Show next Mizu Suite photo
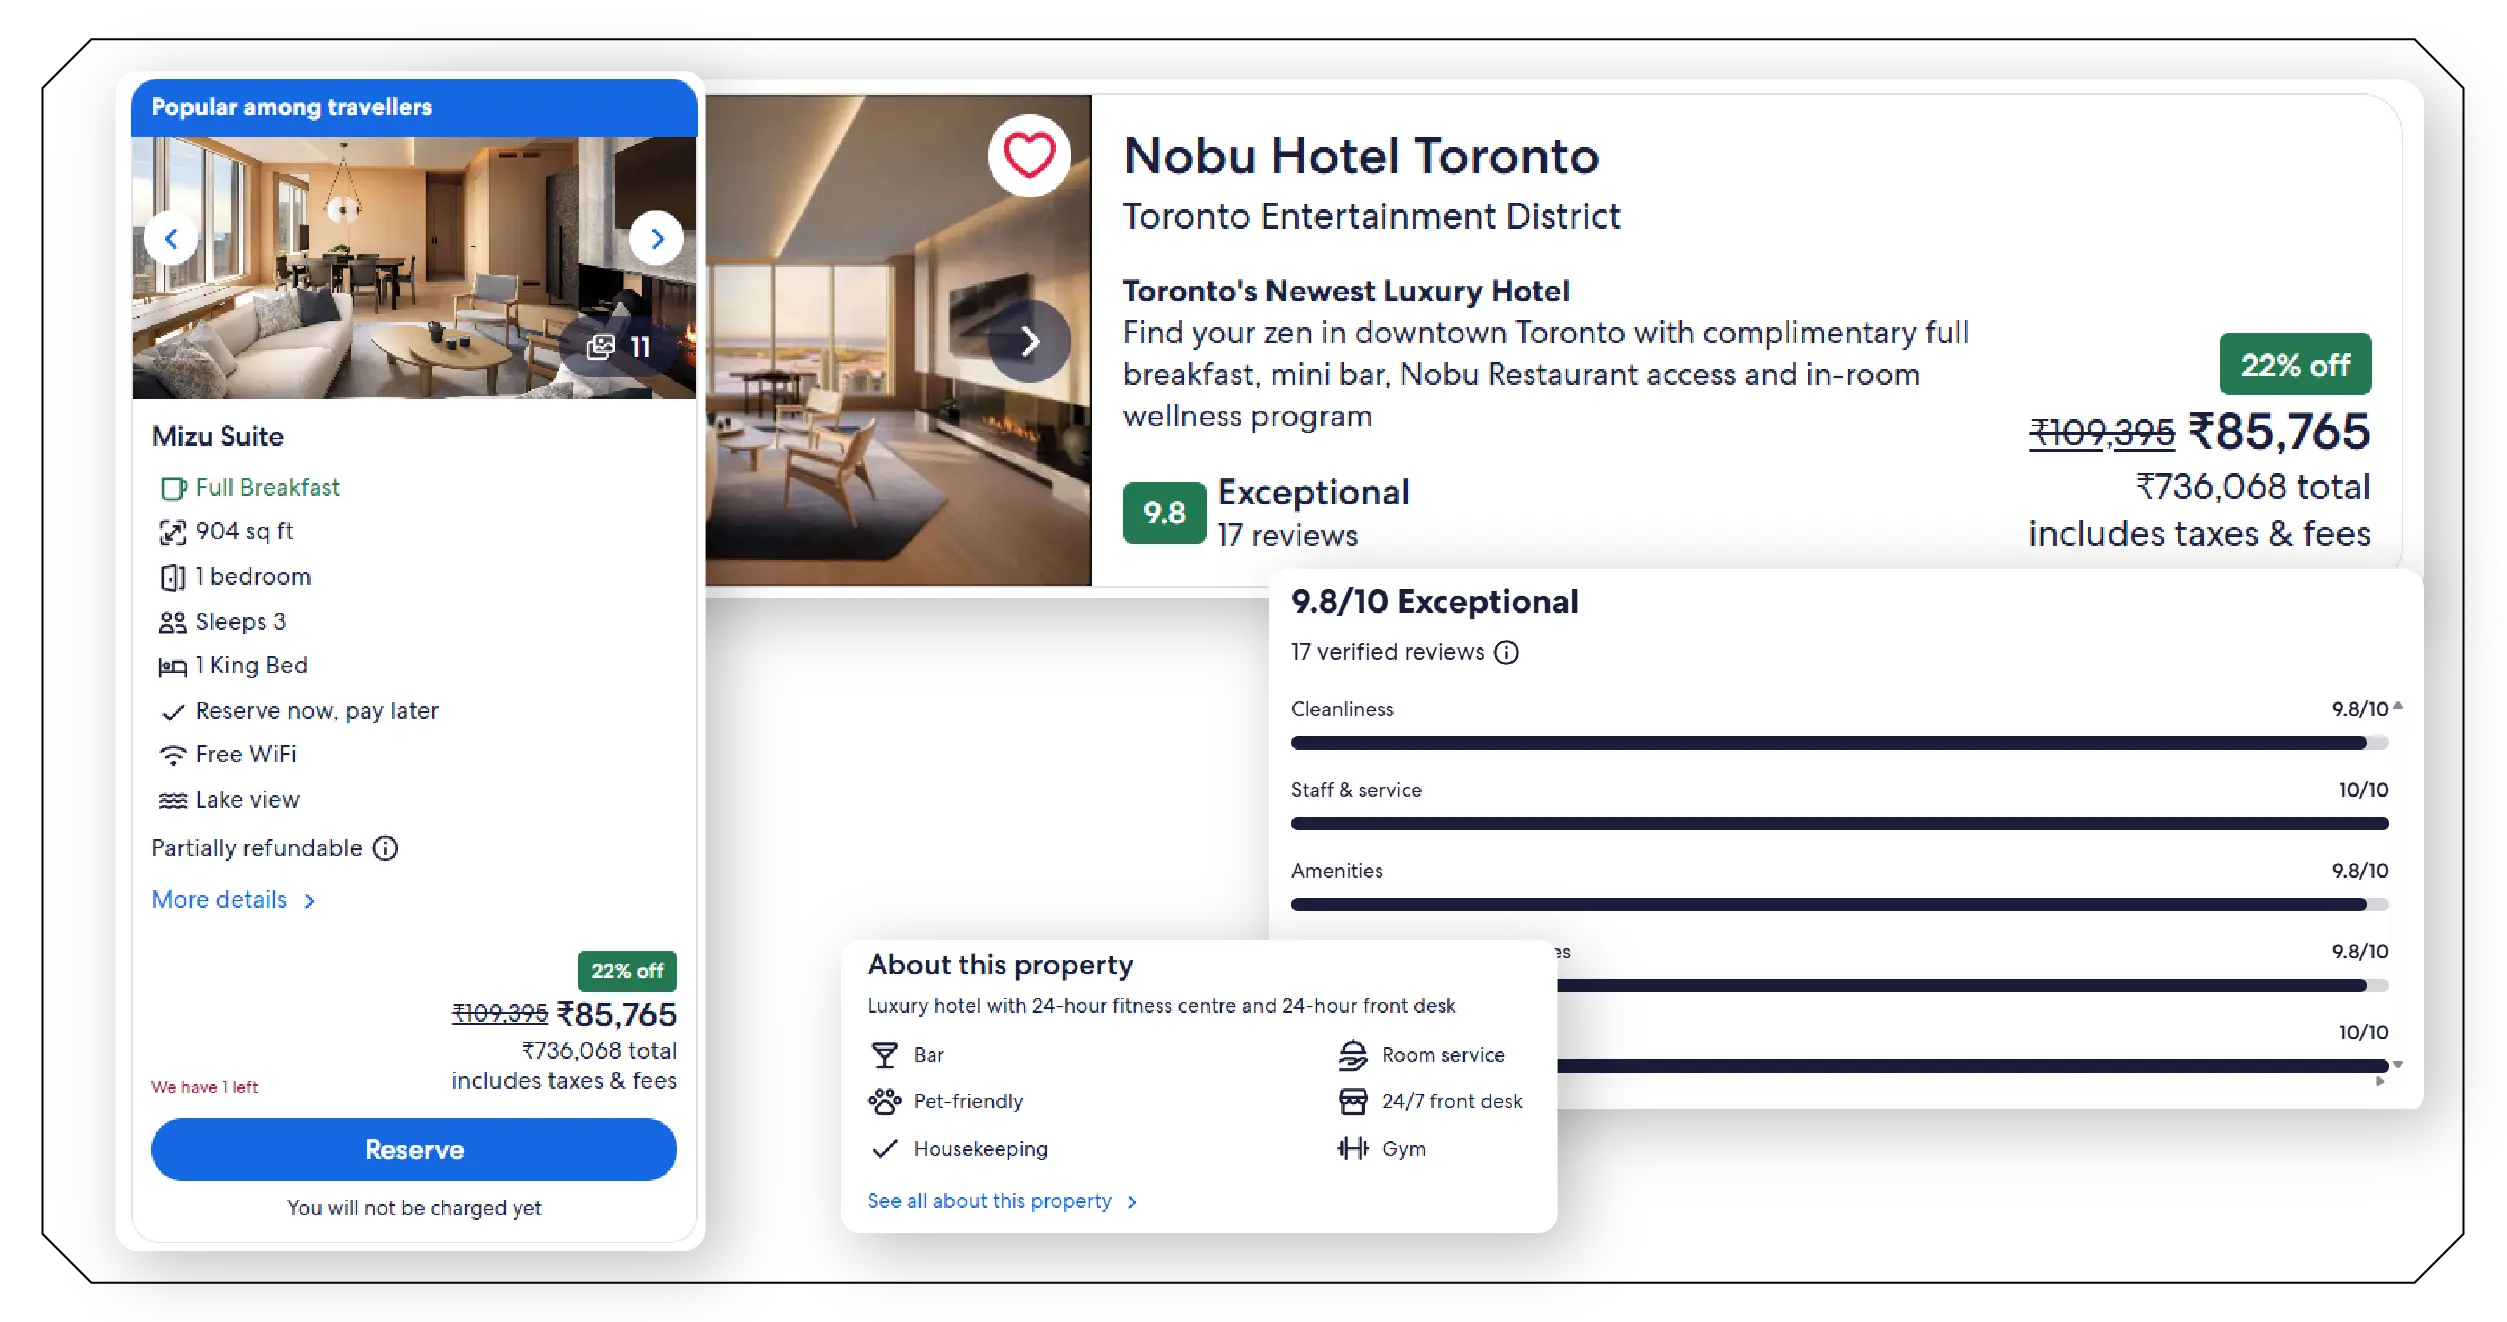Screen dimensions: 2507x1322 point(656,238)
